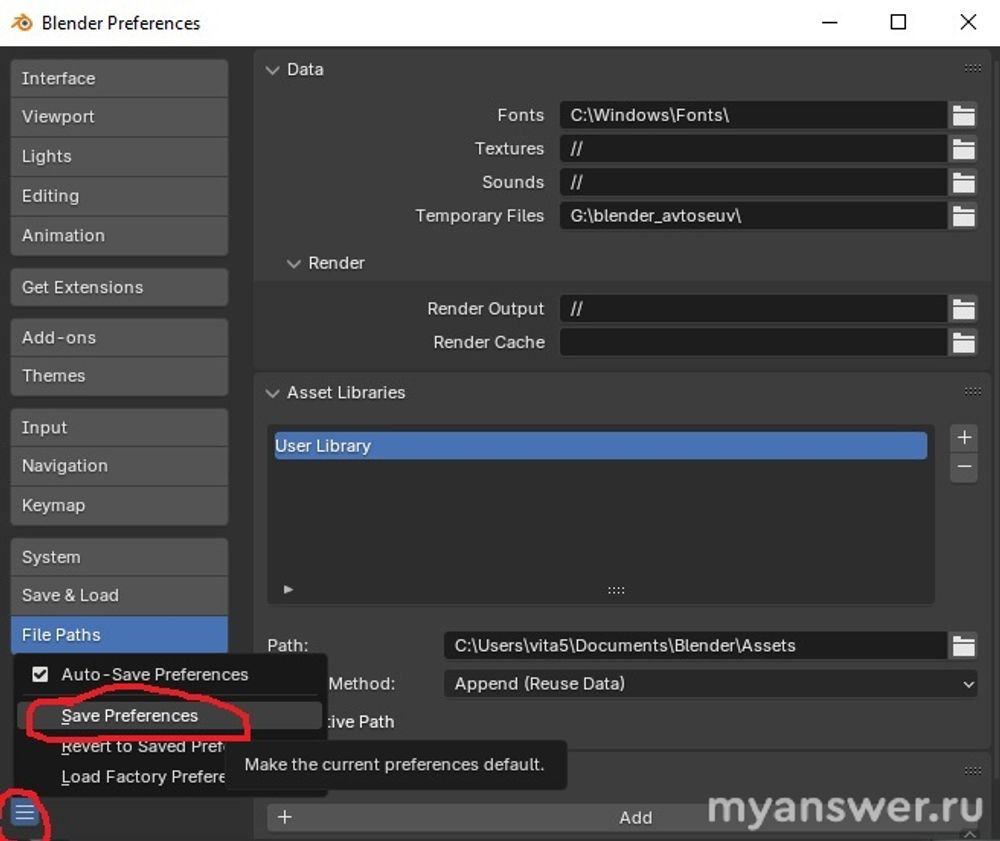This screenshot has width=1000, height=841.
Task: Click the folder icon next to Fonts path
Action: (963, 115)
